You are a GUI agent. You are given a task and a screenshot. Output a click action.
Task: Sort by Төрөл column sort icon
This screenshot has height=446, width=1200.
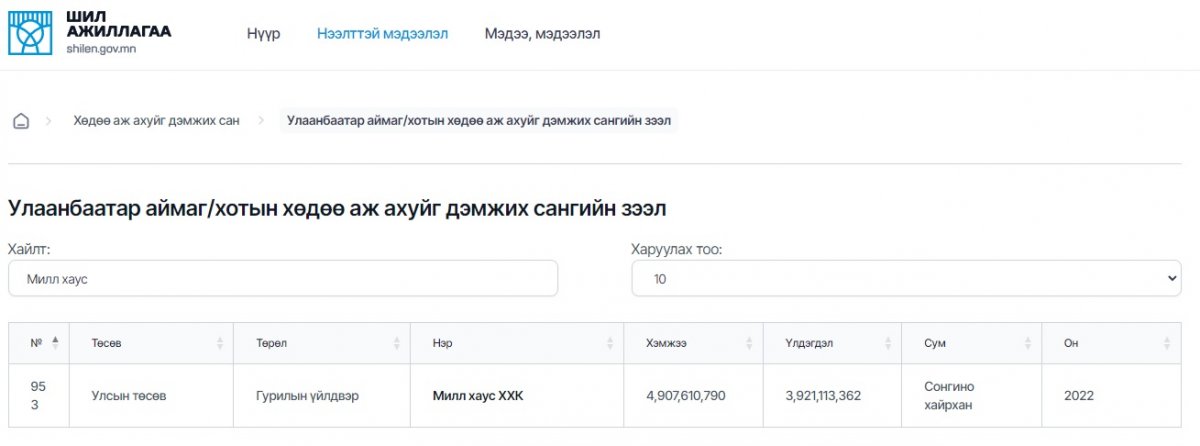[396, 343]
